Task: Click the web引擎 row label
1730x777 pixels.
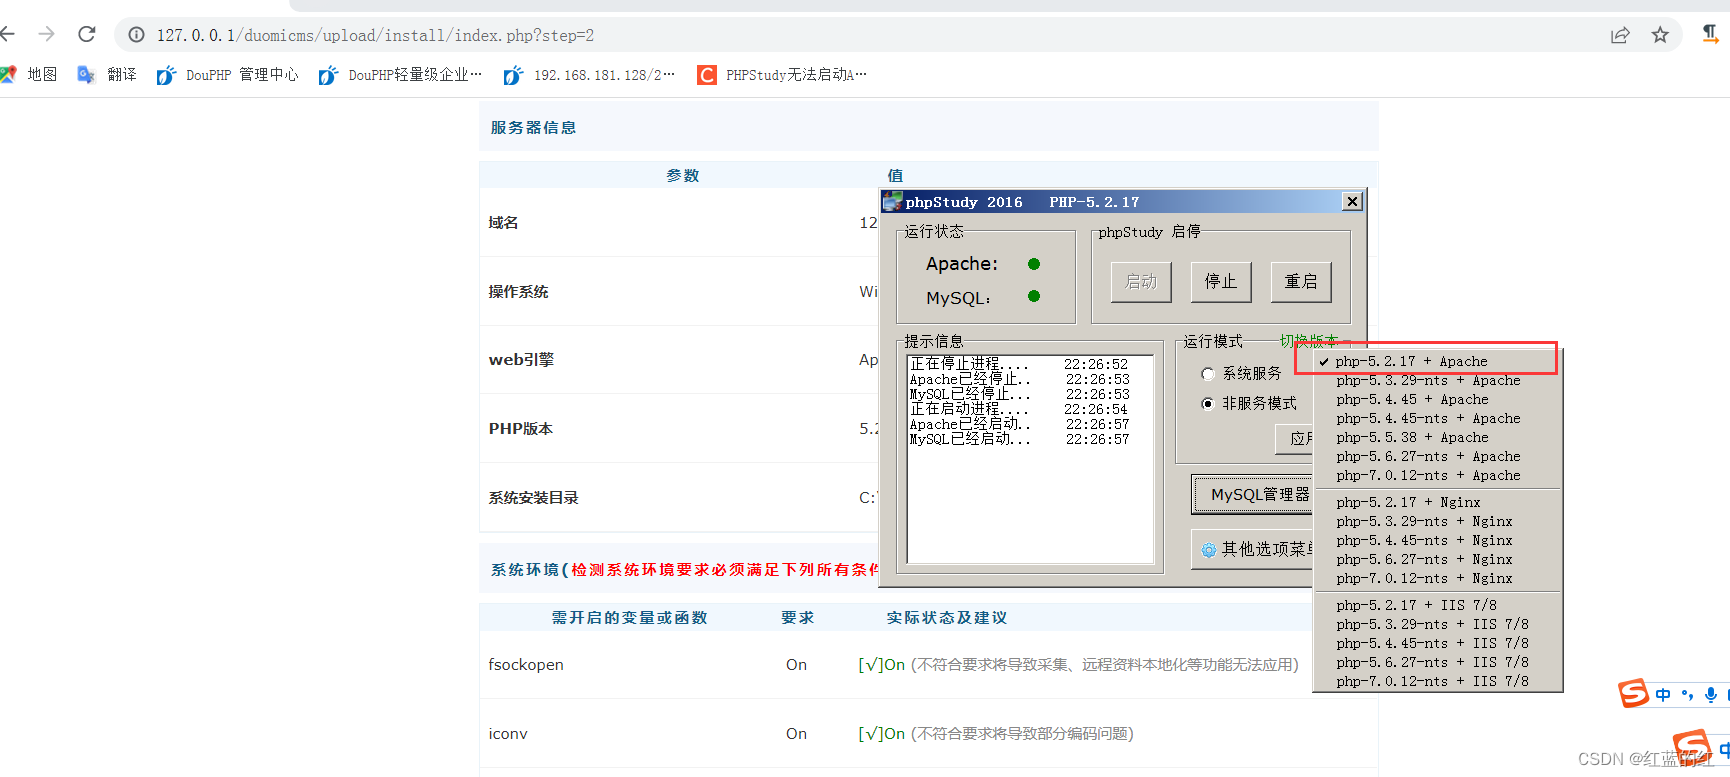Action: [x=520, y=360]
